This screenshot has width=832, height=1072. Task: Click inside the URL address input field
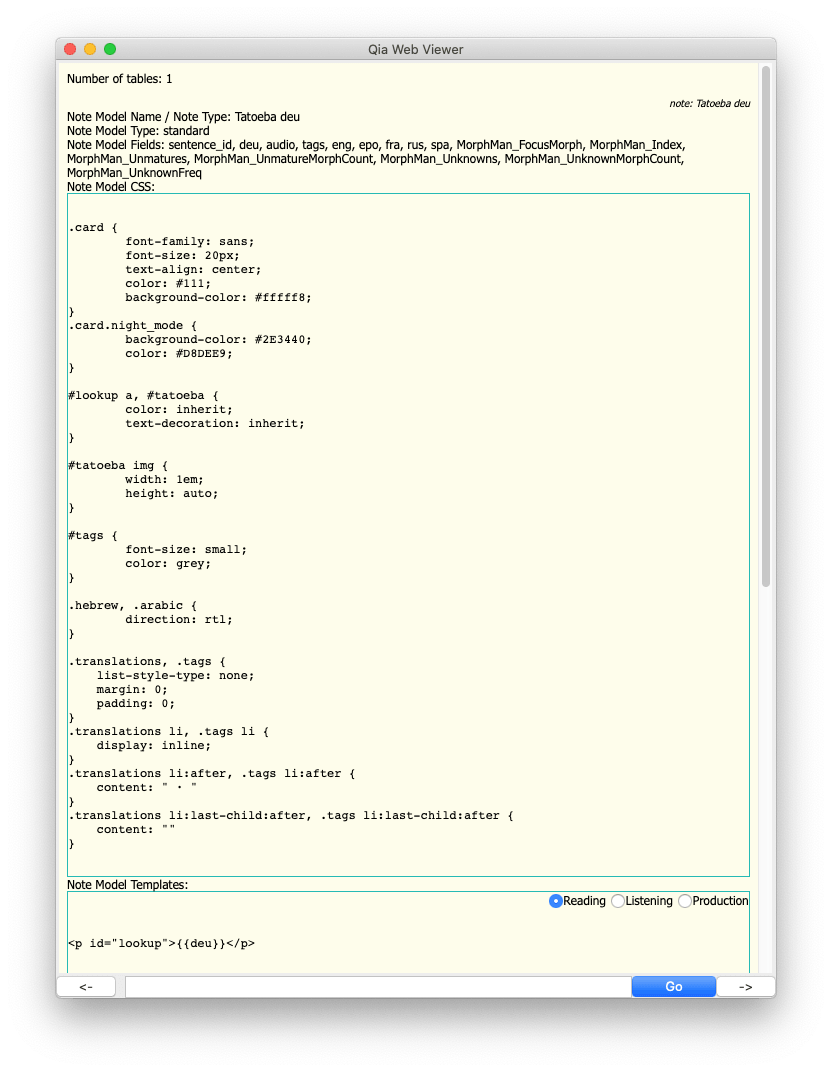click(x=370, y=986)
